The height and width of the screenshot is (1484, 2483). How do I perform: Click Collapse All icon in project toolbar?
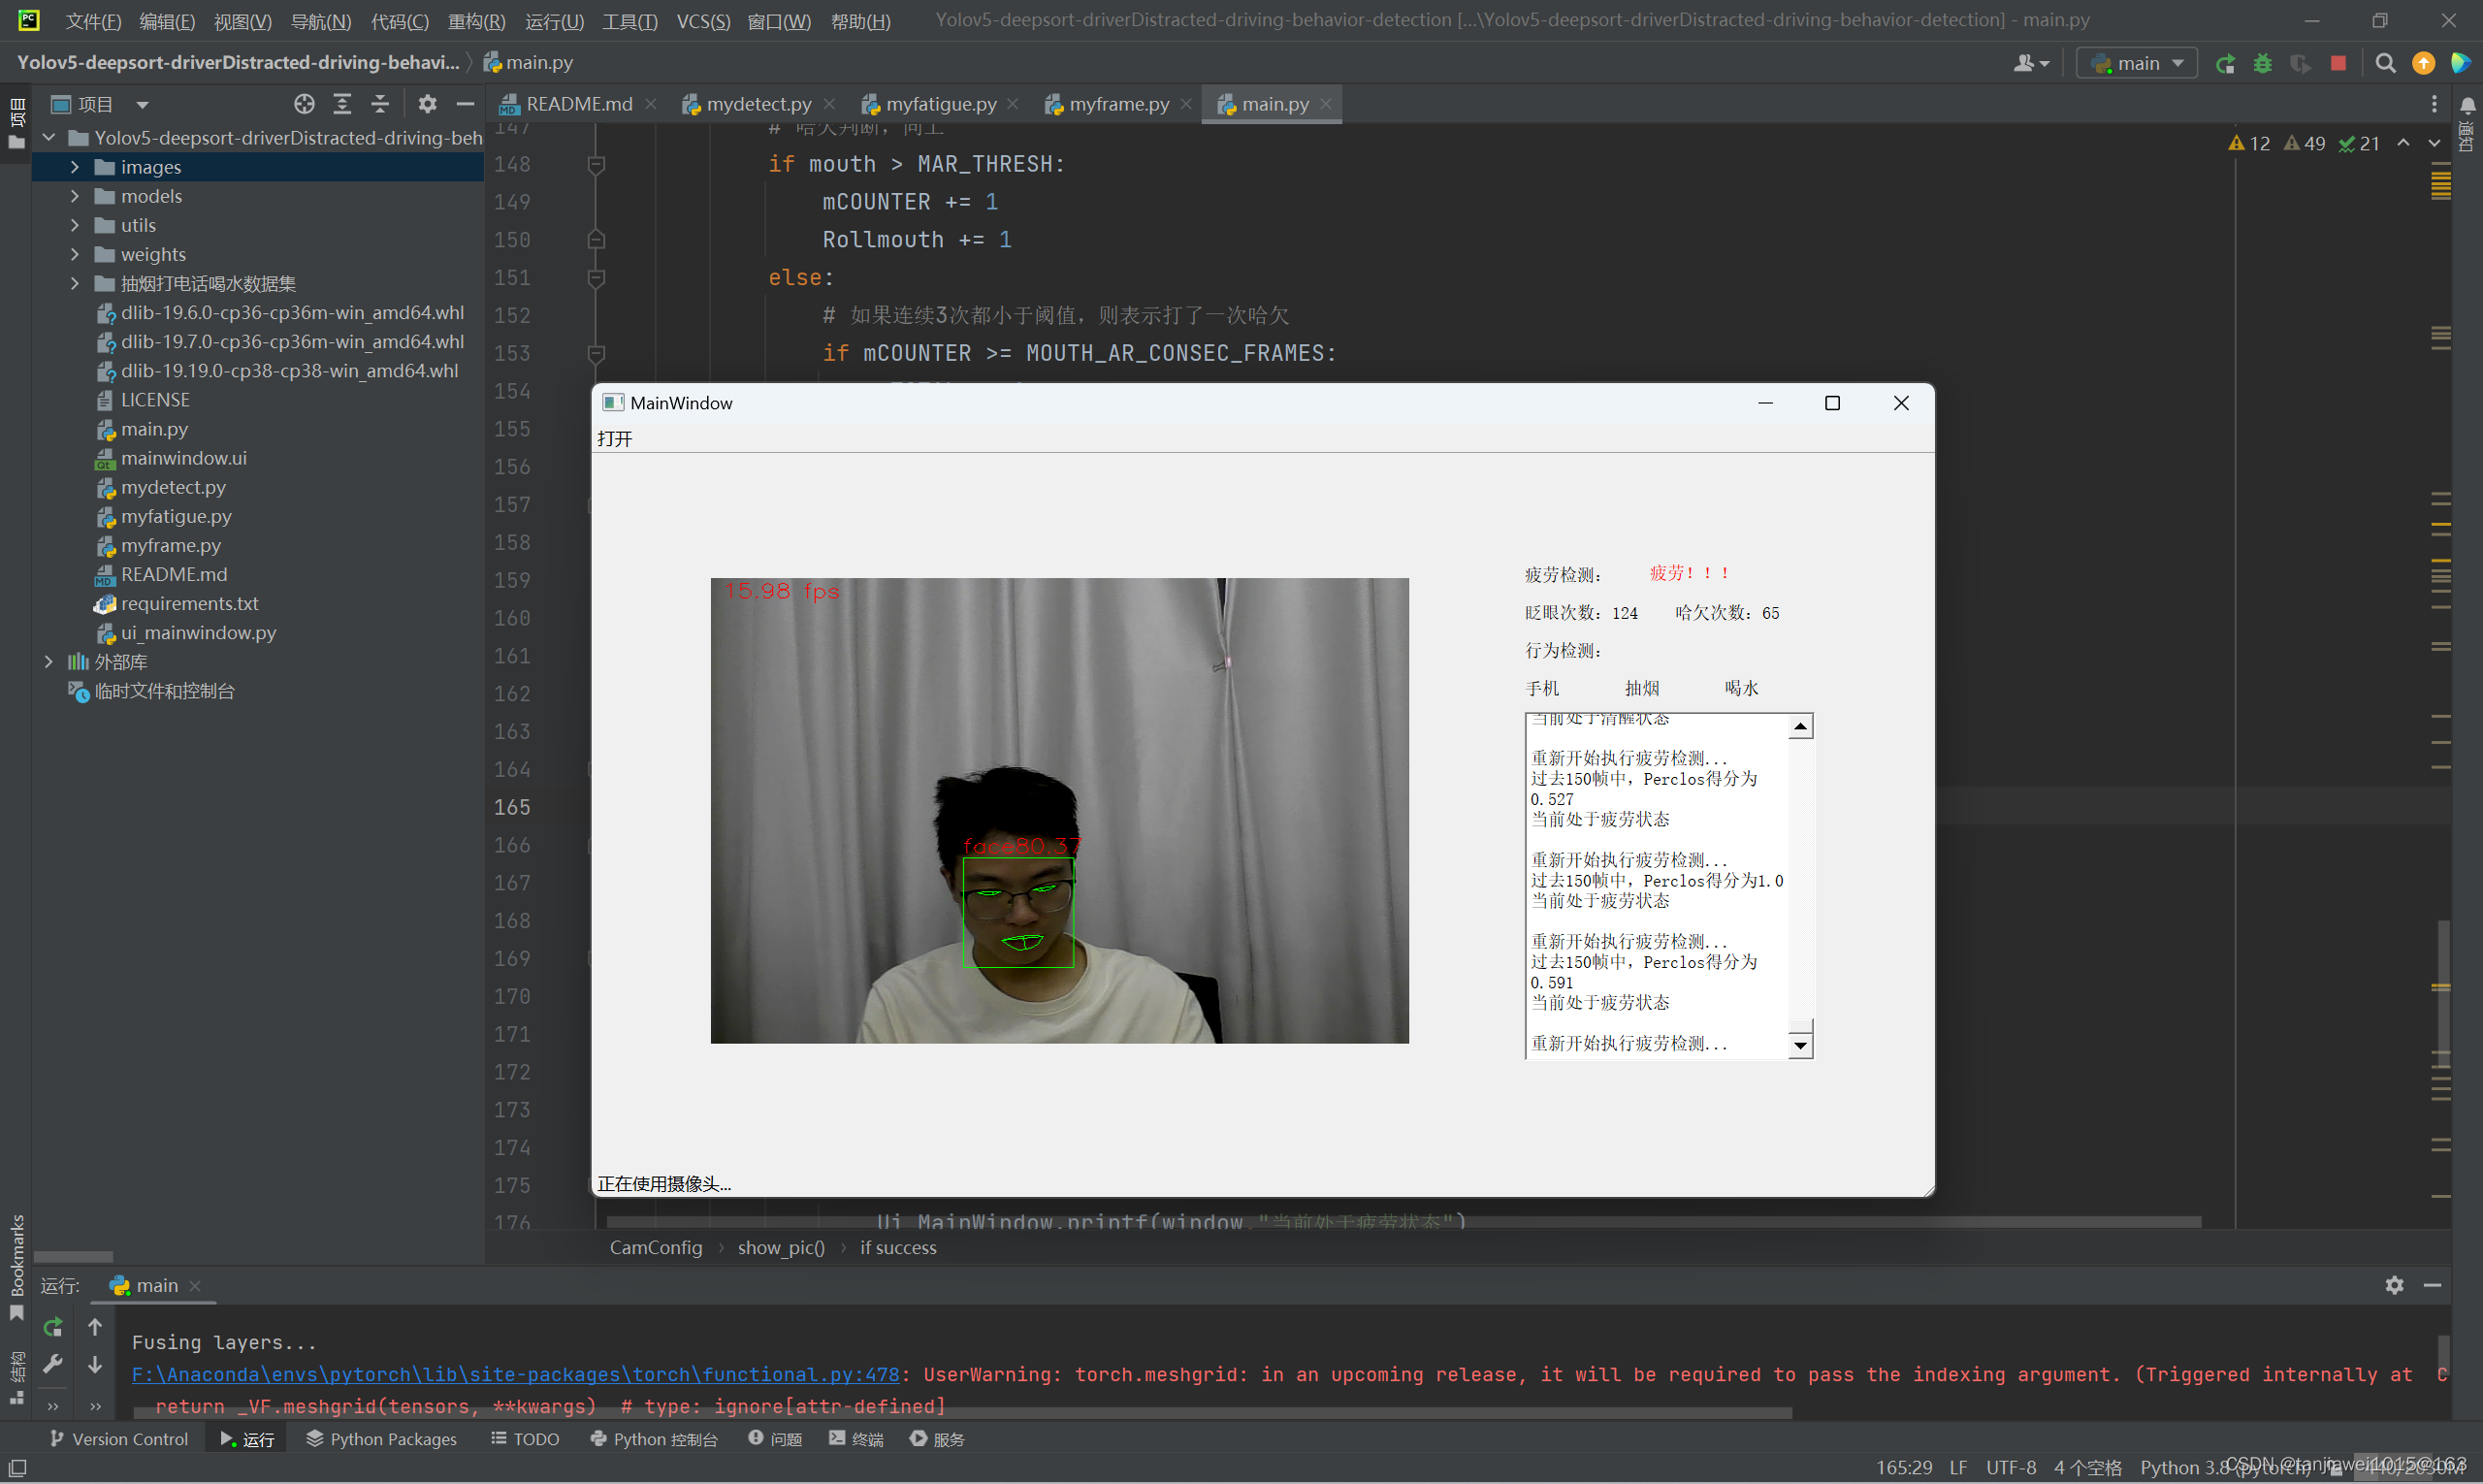[x=380, y=103]
